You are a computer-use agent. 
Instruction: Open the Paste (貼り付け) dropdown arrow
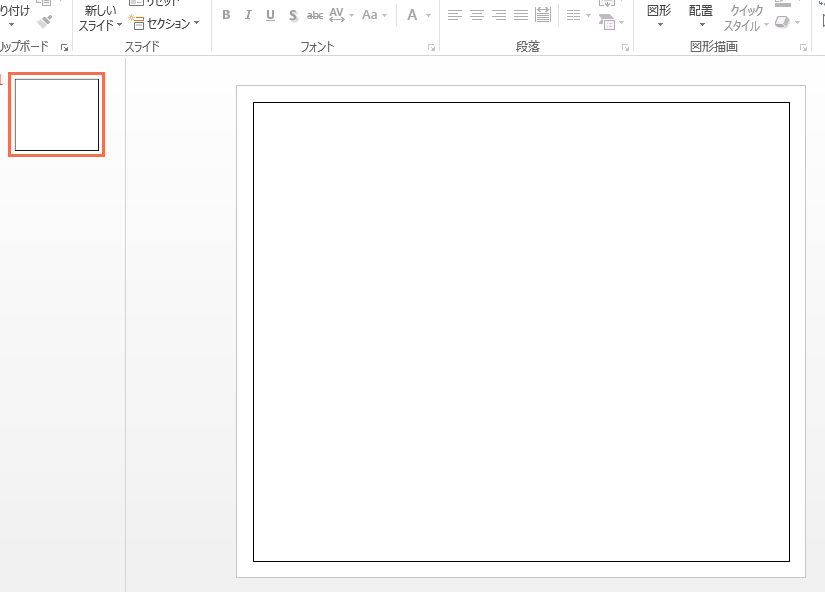tap(12, 25)
